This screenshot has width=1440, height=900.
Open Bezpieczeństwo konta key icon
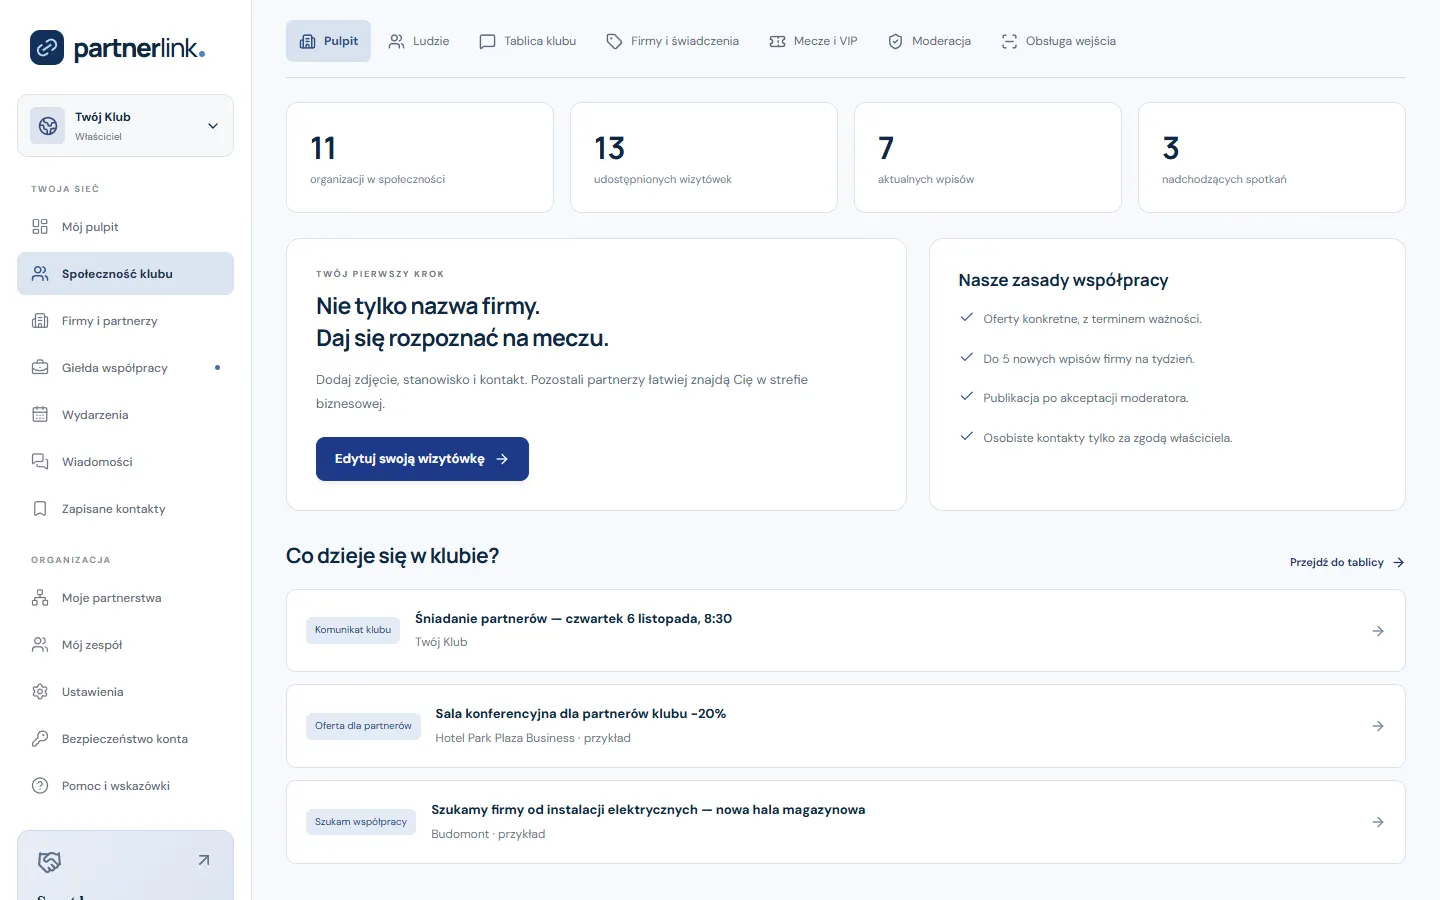pyautogui.click(x=40, y=739)
